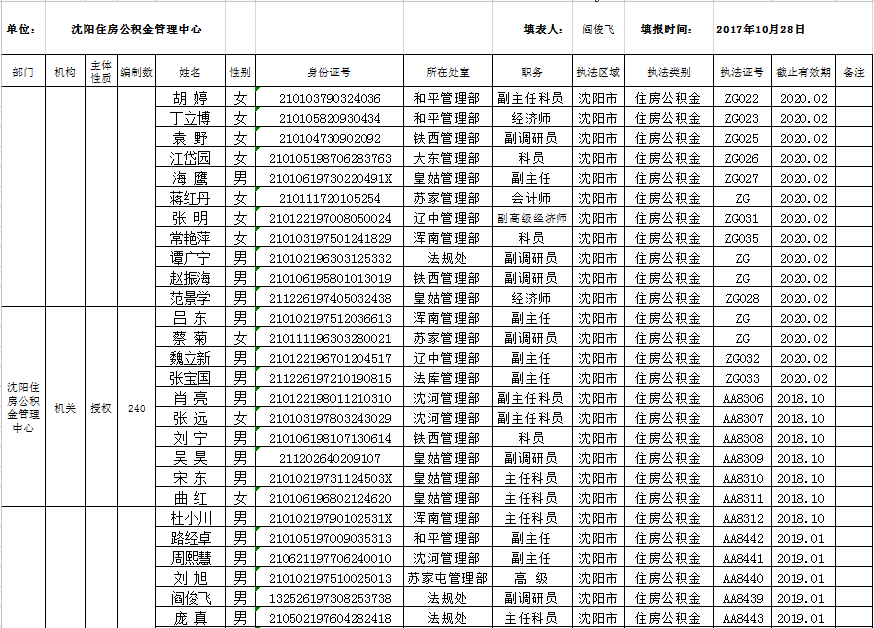Click ID number 132526197308253738
Image resolution: width=874 pixels, height=628 pixels.
pos(331,598)
